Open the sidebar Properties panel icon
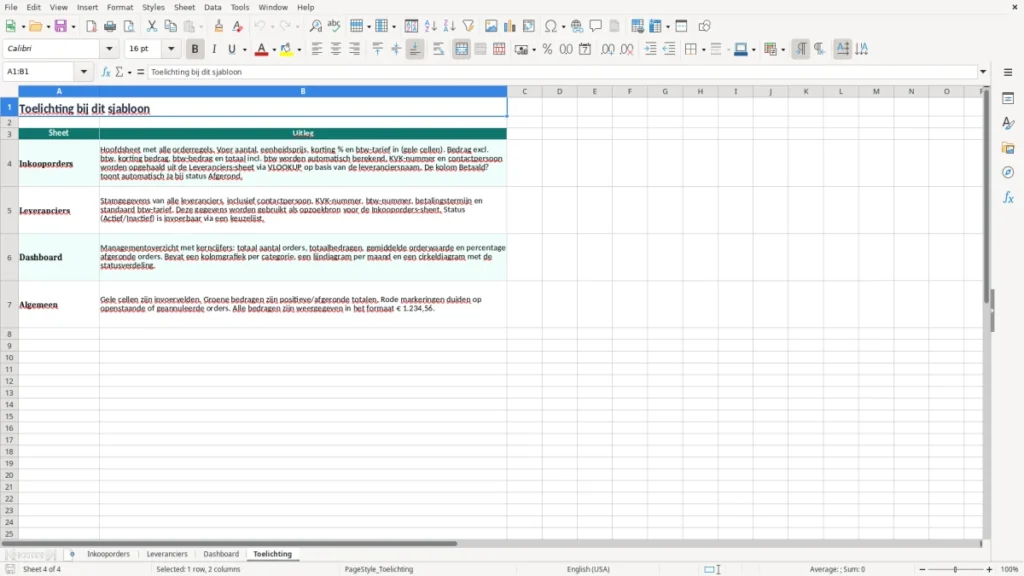Screen dimensions: 1024x576 pyautogui.click(x=1008, y=99)
